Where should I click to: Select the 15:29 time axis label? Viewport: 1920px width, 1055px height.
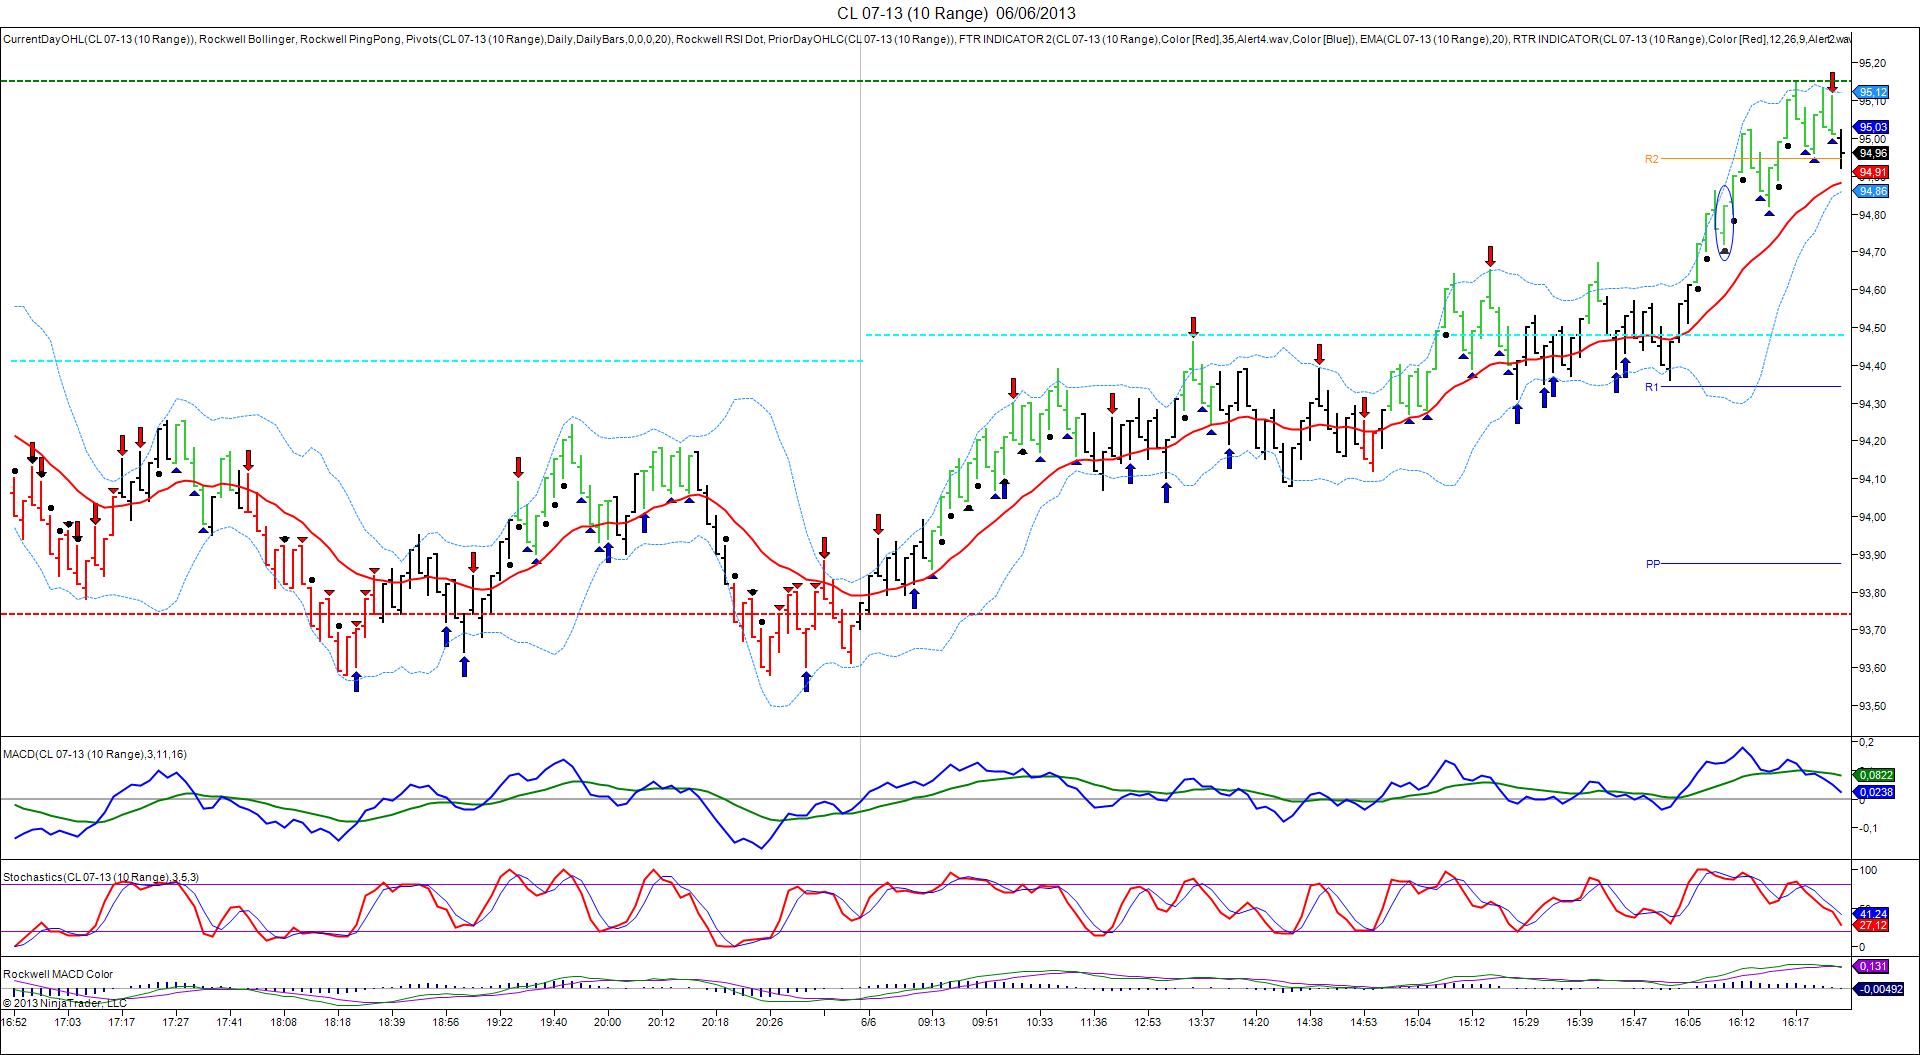click(1525, 1022)
